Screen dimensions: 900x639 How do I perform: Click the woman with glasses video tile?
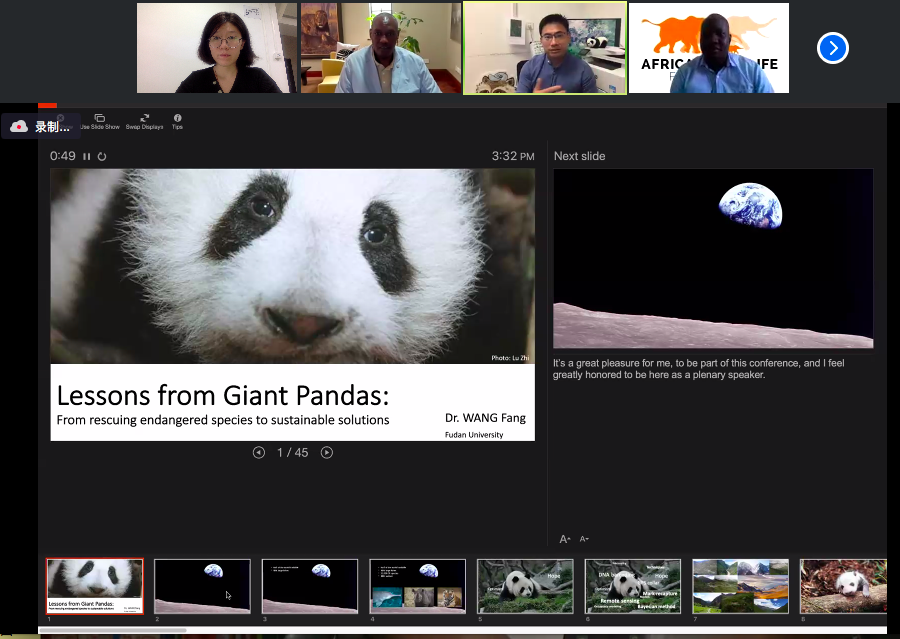[x=217, y=48]
